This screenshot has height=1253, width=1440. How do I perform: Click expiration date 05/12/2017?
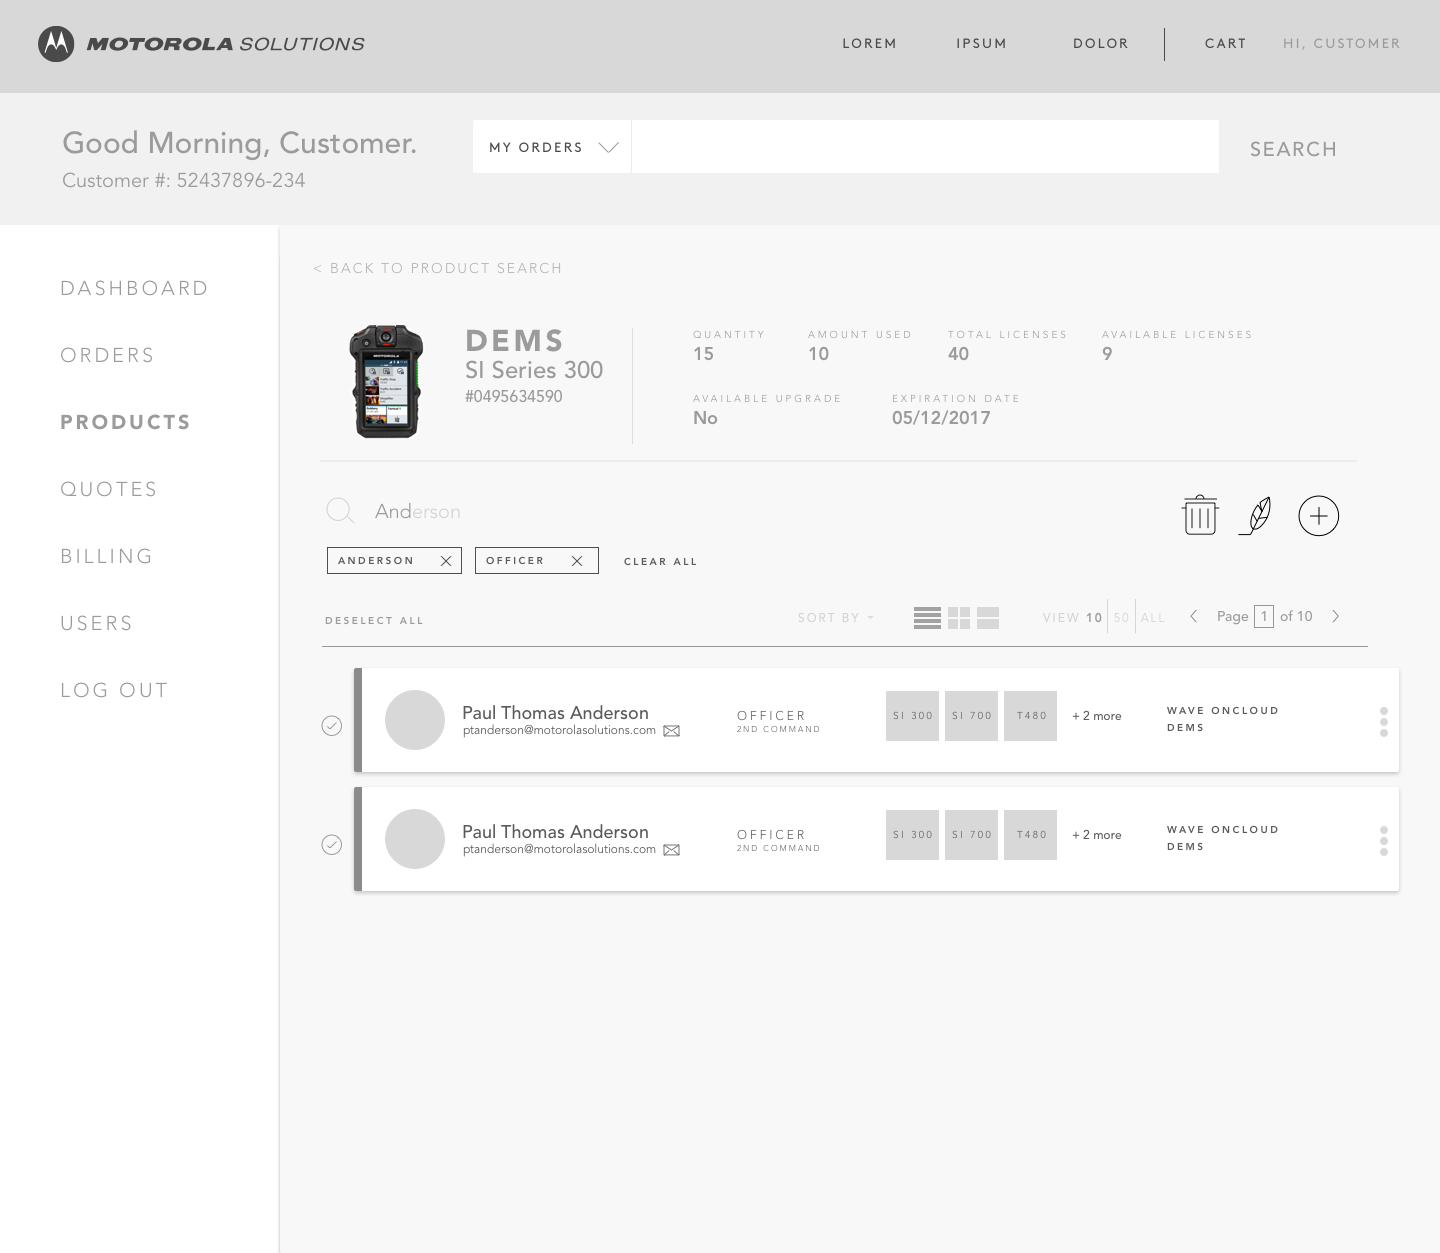click(x=941, y=418)
